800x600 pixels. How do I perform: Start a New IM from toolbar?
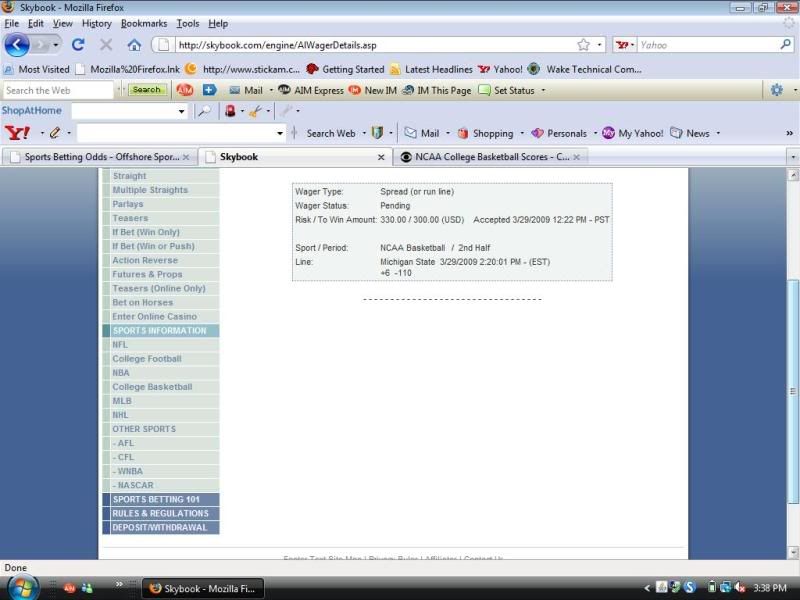372,90
